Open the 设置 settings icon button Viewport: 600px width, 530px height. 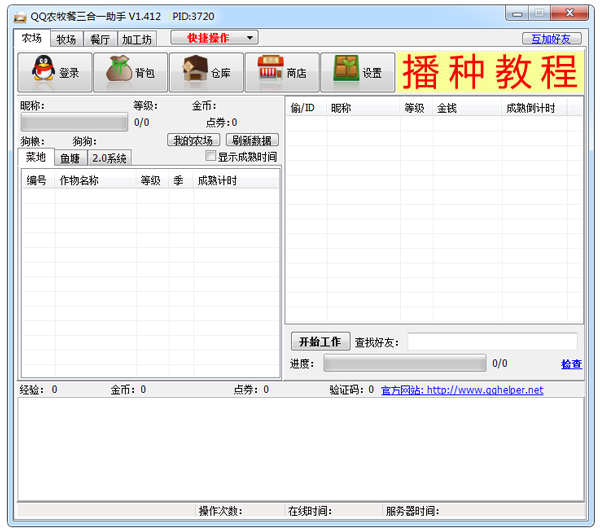pyautogui.click(x=357, y=72)
